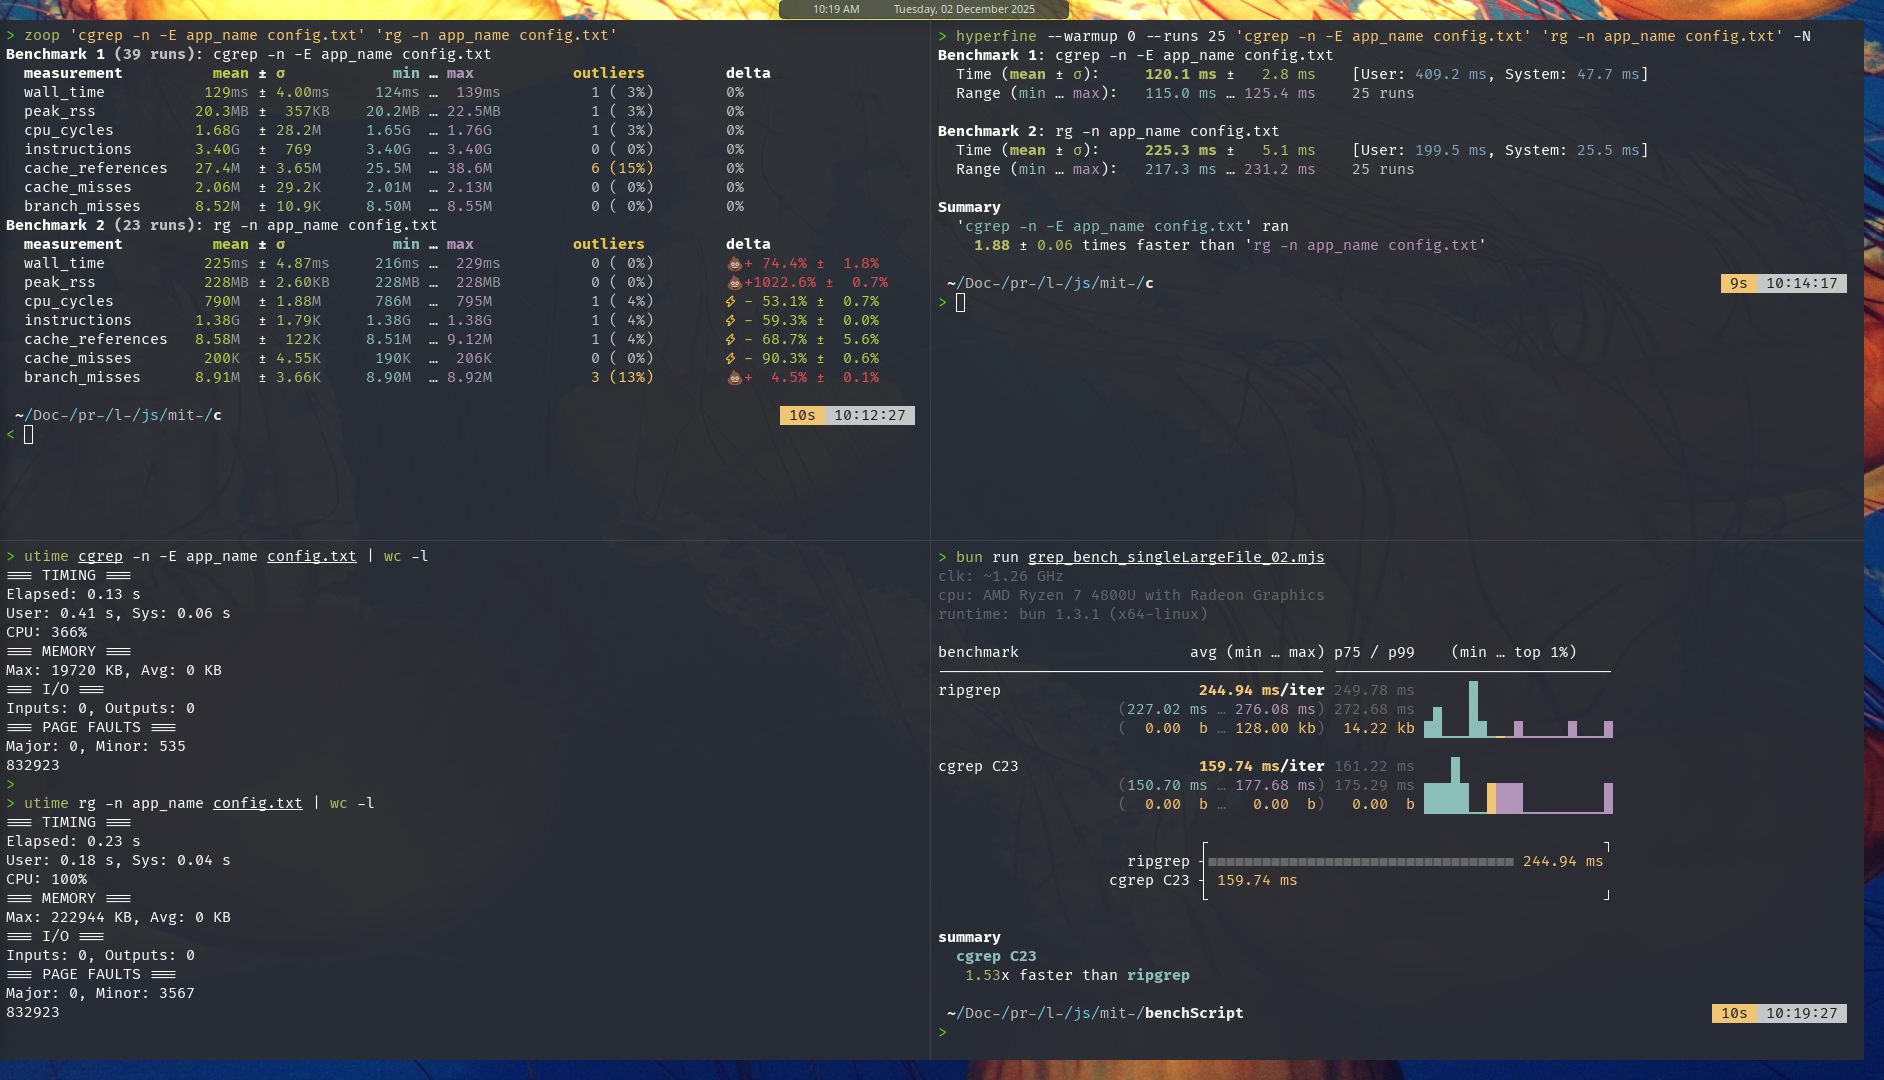Click the 10:19 AM clock in top bar

point(836,9)
